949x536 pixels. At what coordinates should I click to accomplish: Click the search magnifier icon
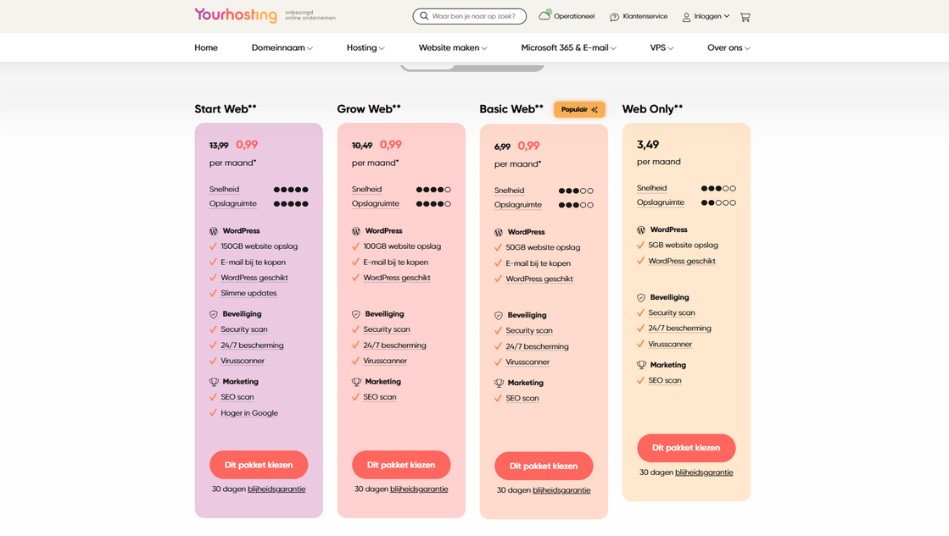pos(424,16)
